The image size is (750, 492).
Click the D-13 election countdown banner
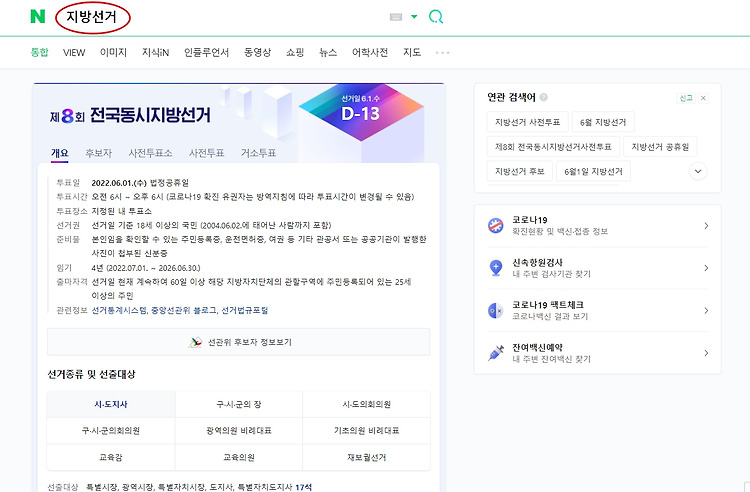(x=361, y=112)
